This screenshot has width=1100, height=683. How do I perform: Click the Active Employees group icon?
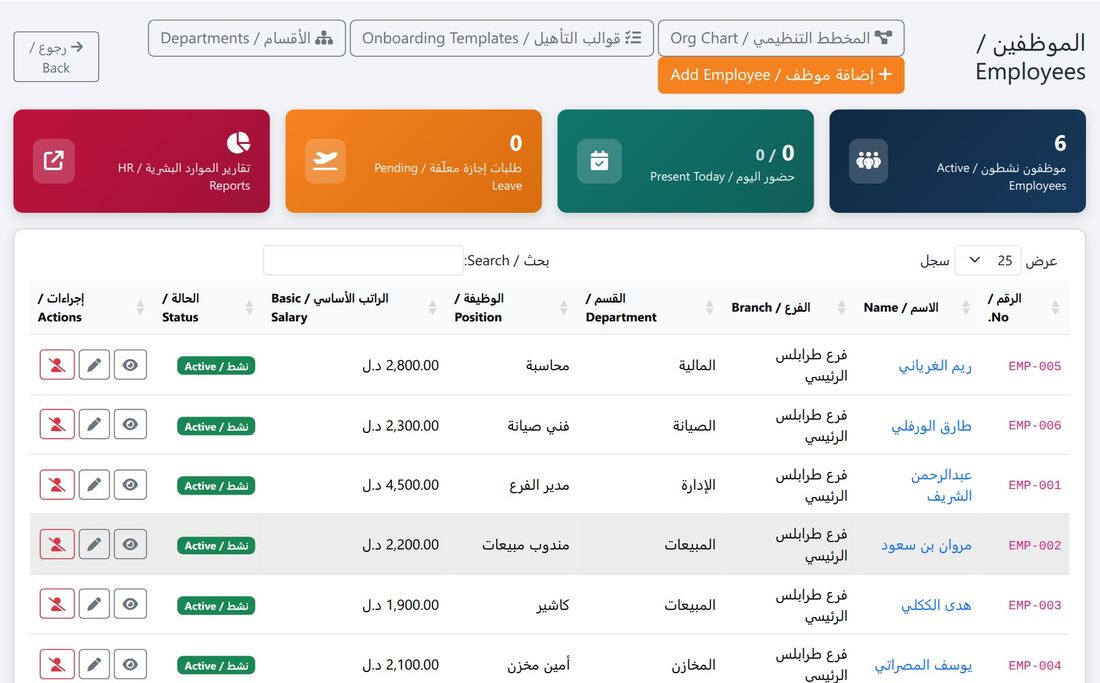pyautogui.click(x=868, y=161)
